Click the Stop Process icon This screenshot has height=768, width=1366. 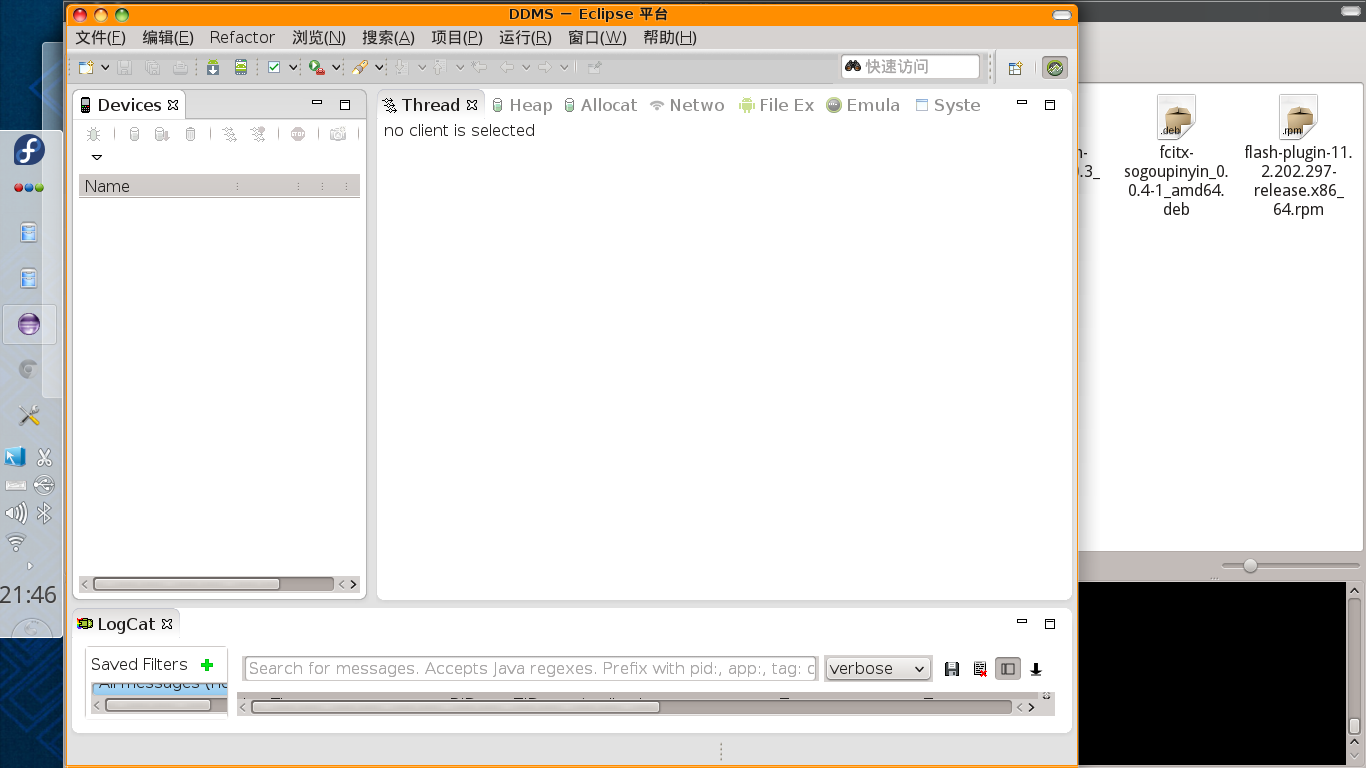coord(298,134)
